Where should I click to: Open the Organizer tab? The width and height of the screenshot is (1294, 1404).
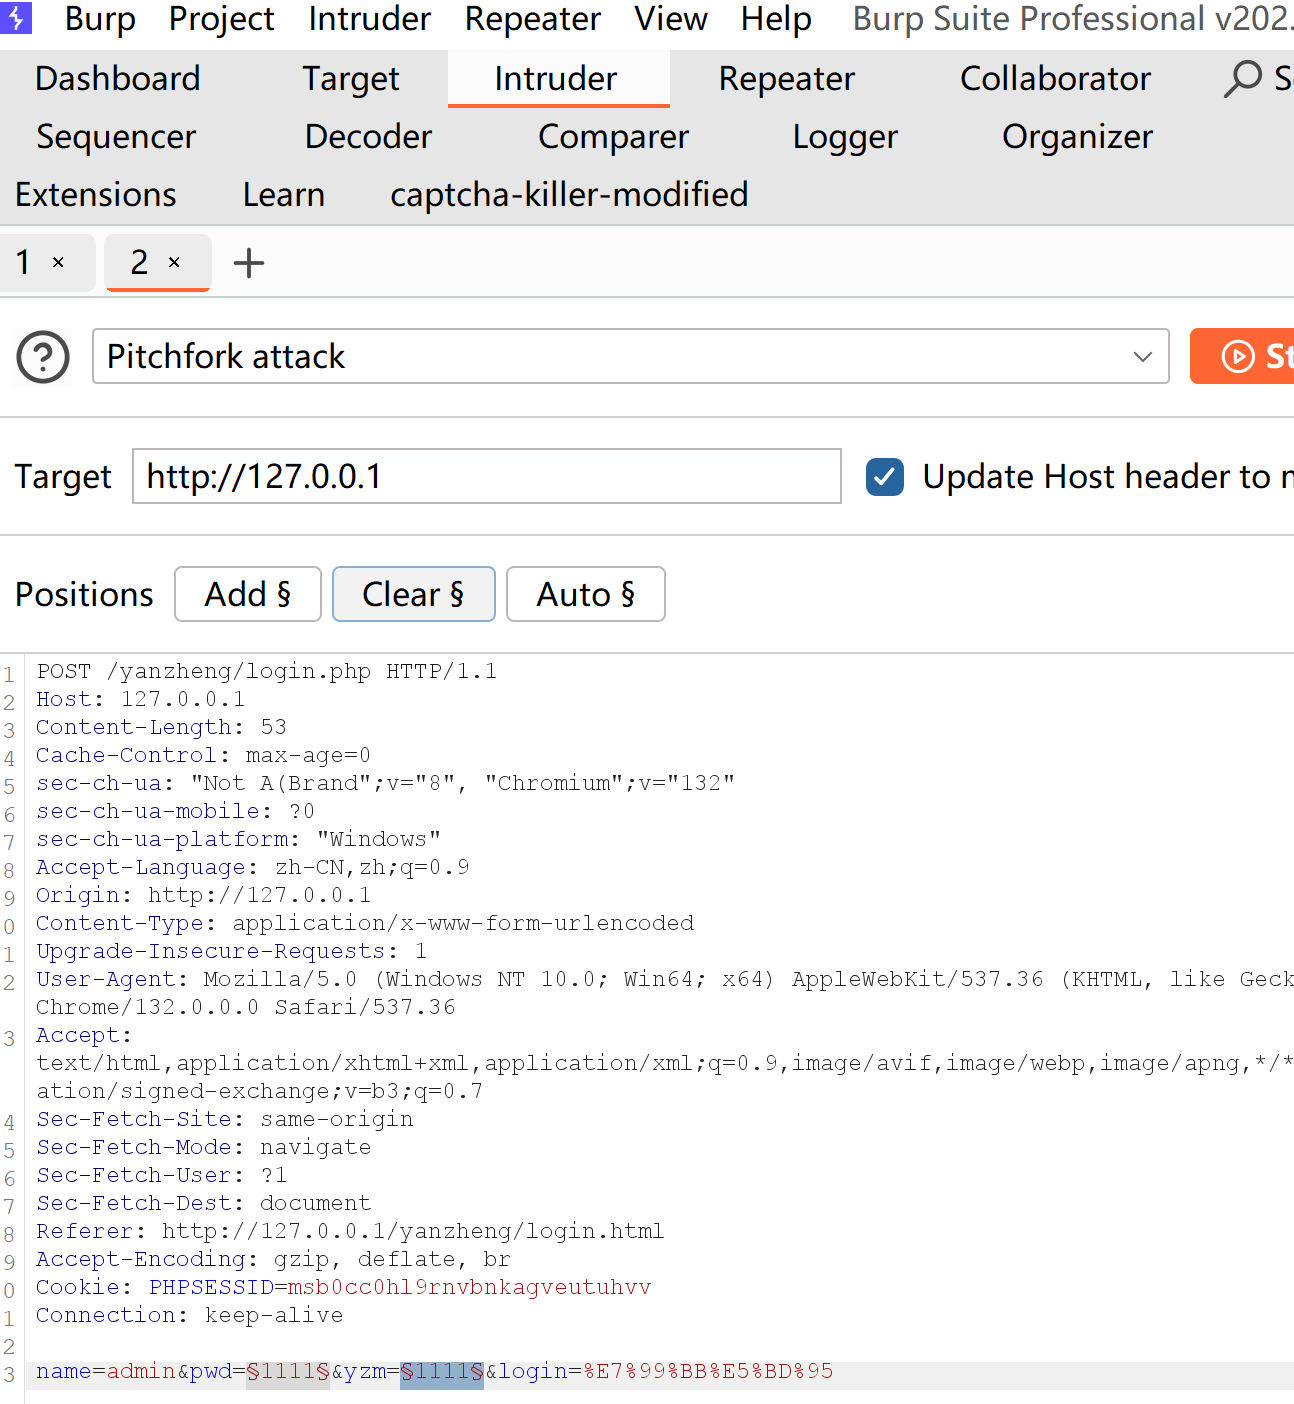[1077, 137]
